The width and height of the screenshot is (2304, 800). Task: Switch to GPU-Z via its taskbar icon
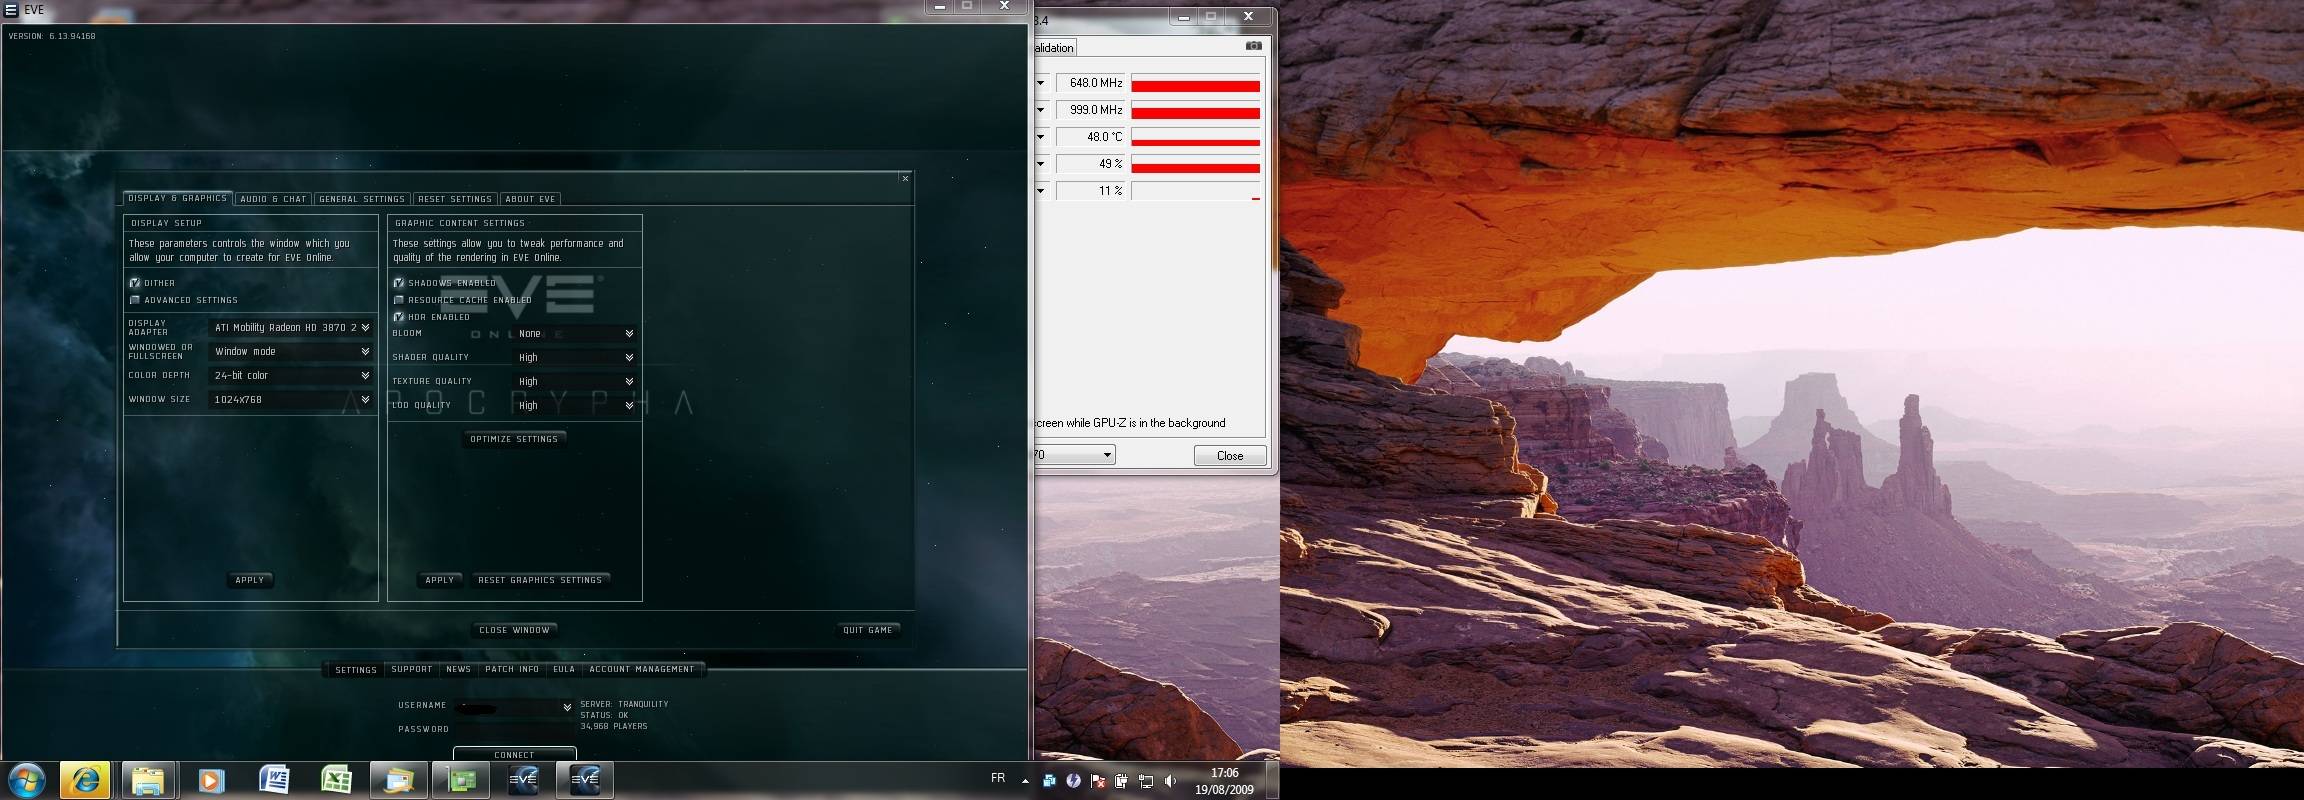[461, 780]
